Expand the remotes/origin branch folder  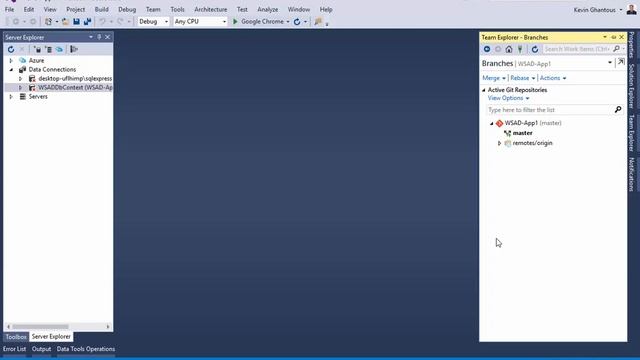pyautogui.click(x=499, y=143)
